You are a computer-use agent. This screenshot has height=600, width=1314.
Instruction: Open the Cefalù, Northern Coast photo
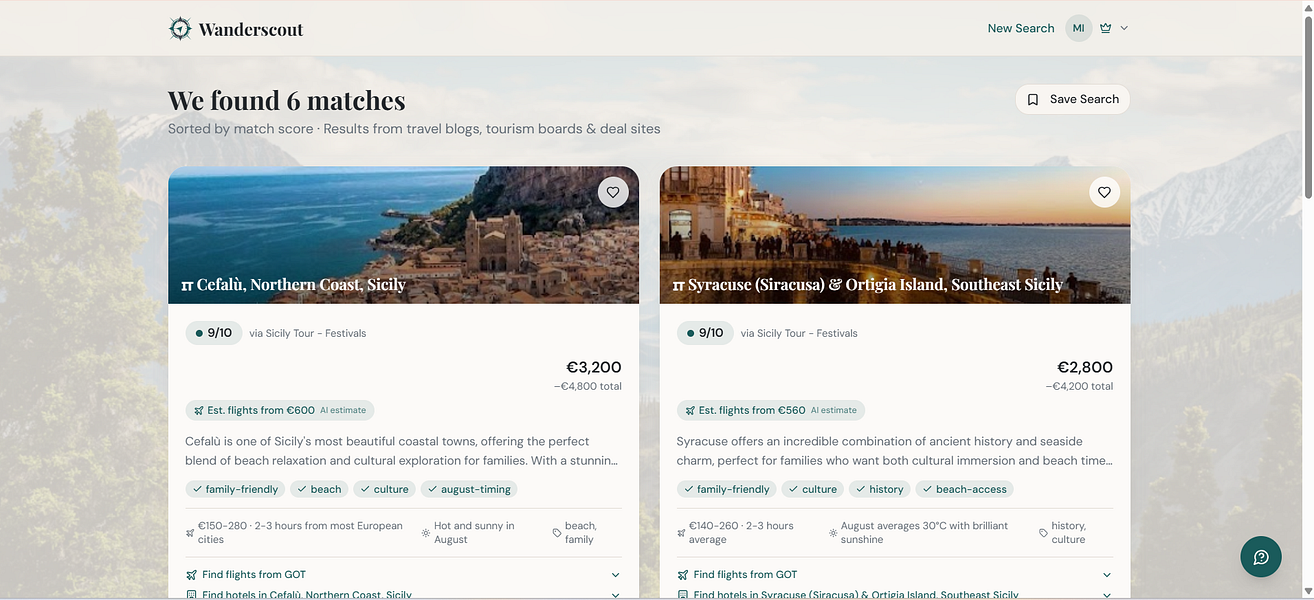[403, 235]
